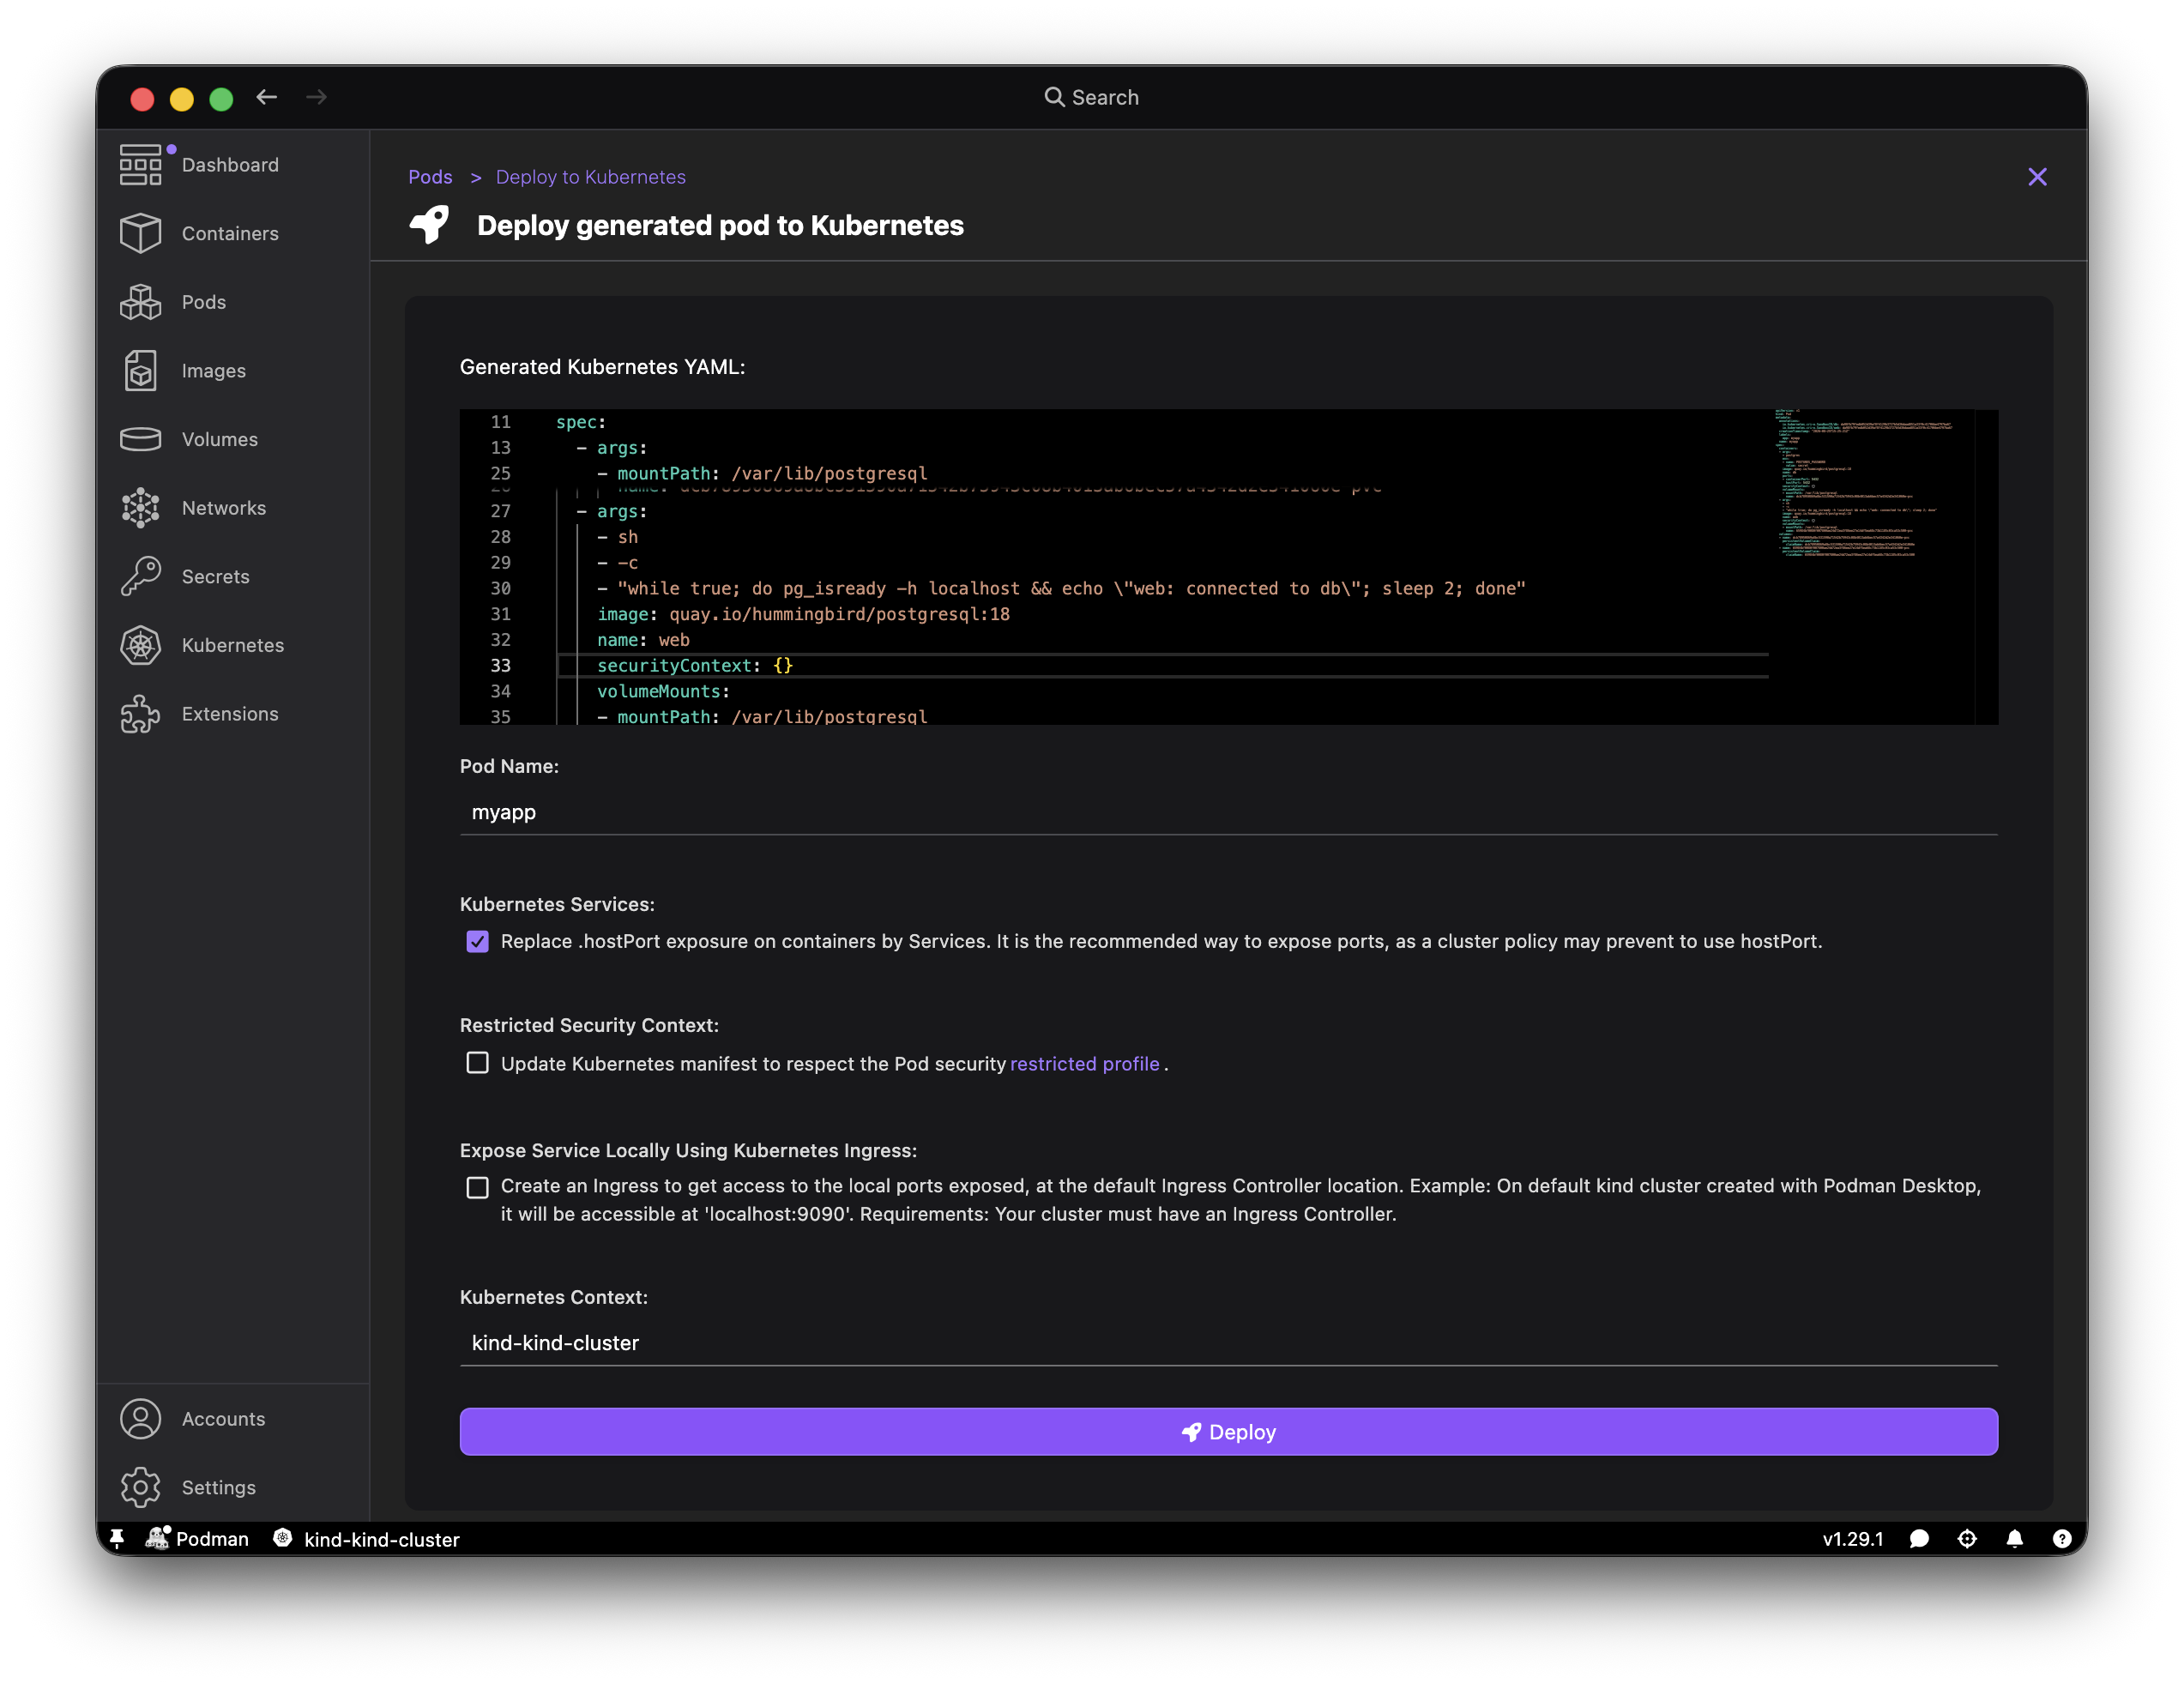Click the Images label in sidebar

[214, 371]
